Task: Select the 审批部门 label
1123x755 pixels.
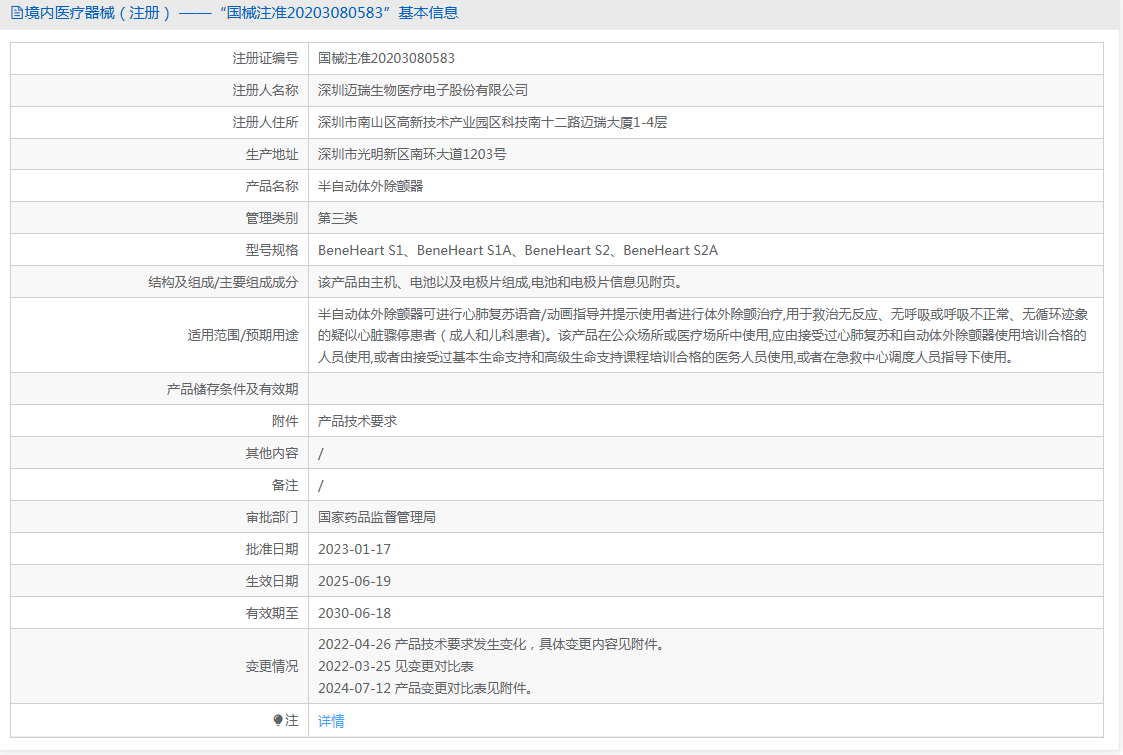Action: point(271,517)
